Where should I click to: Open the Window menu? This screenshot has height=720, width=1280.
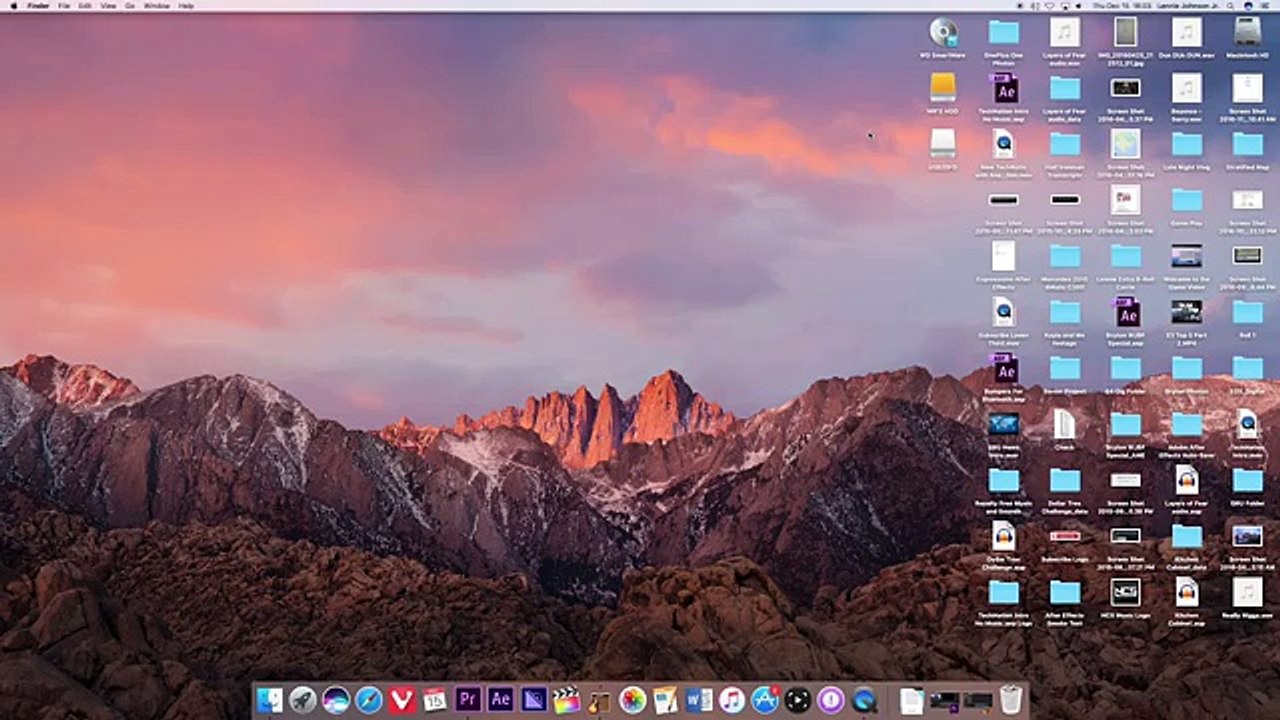[156, 6]
